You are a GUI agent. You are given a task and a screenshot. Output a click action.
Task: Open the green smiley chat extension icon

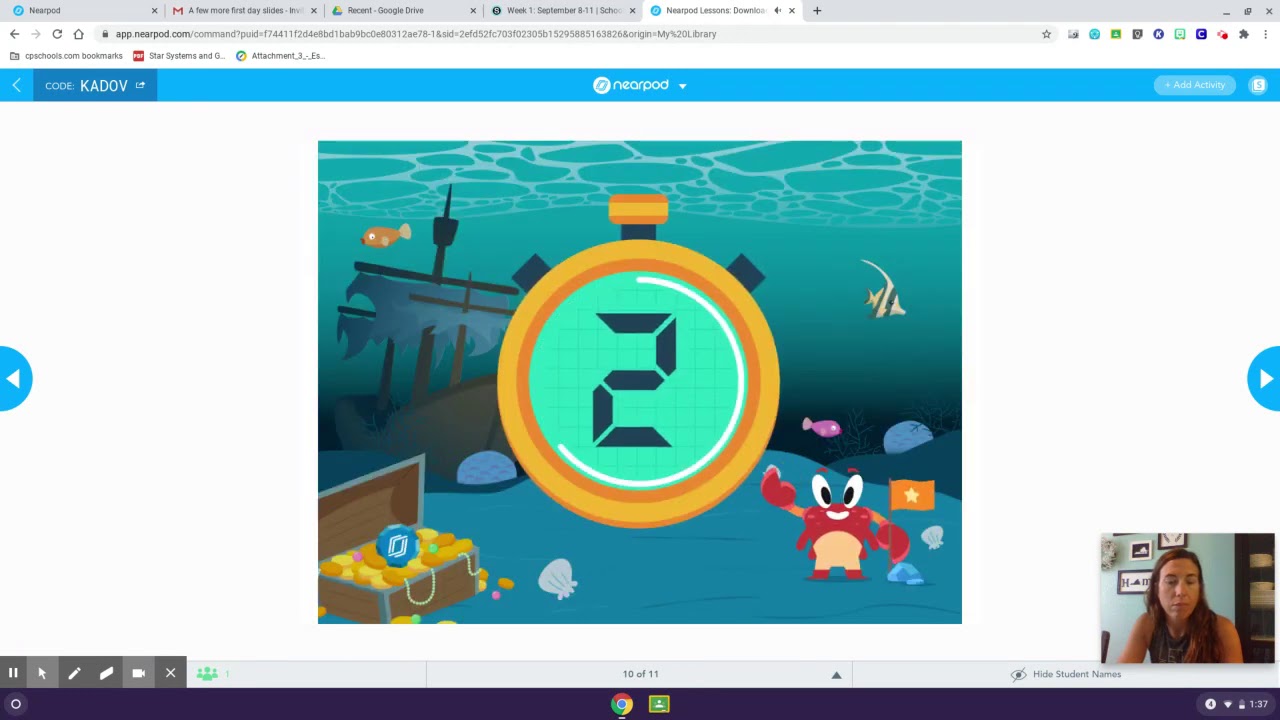pos(1180,34)
